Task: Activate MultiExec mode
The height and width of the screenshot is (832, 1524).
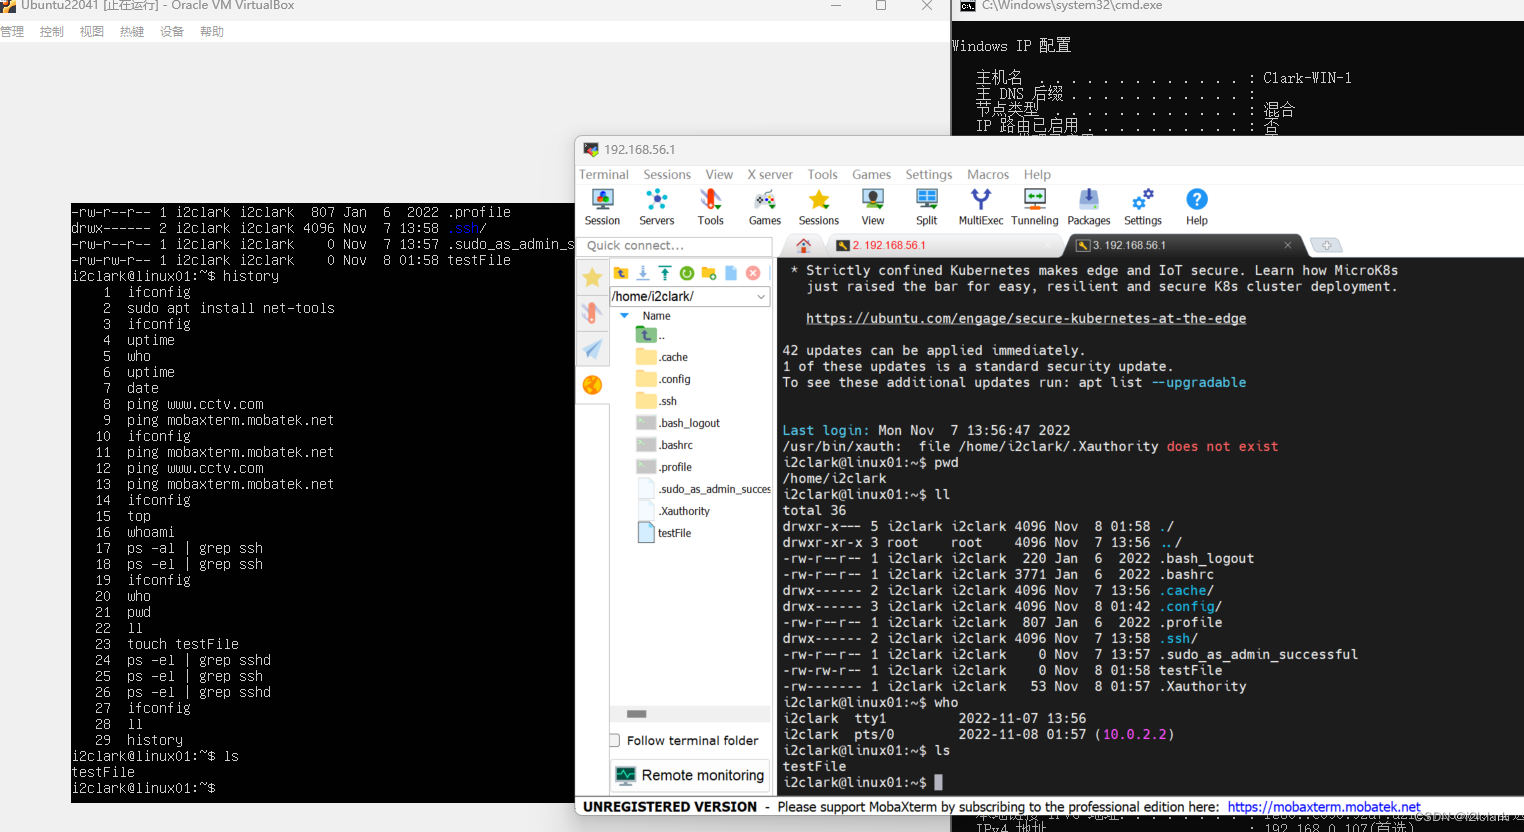Action: 980,207
